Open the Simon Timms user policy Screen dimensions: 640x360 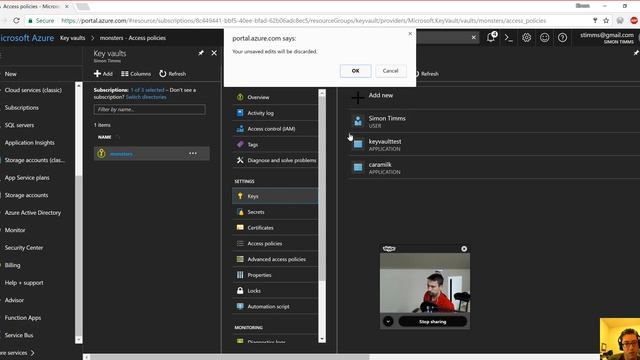coord(494,121)
